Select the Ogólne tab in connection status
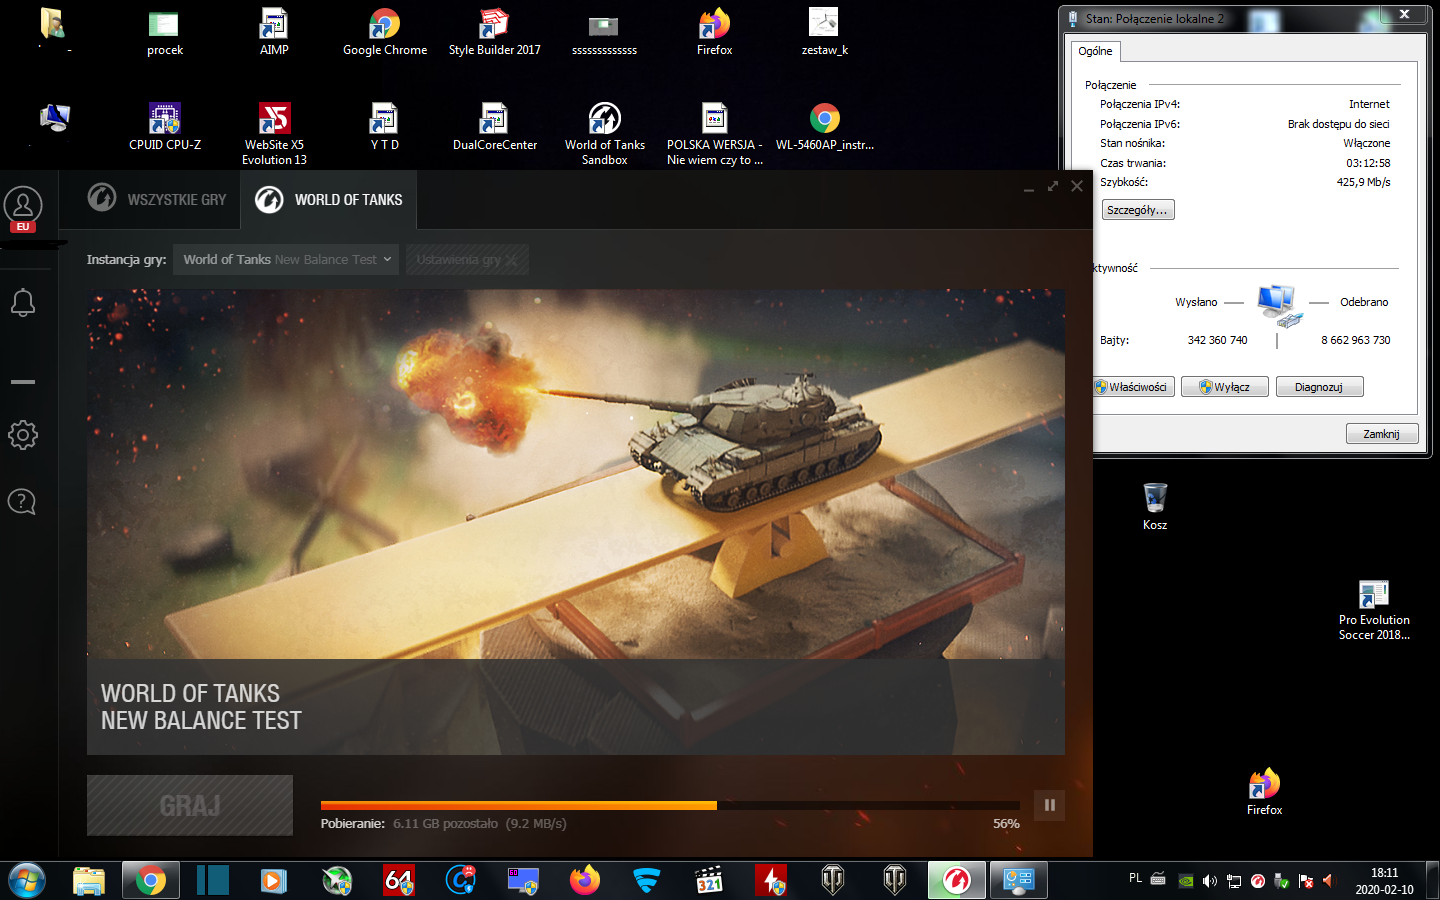Screen dimensions: 1440x900 tap(1095, 51)
